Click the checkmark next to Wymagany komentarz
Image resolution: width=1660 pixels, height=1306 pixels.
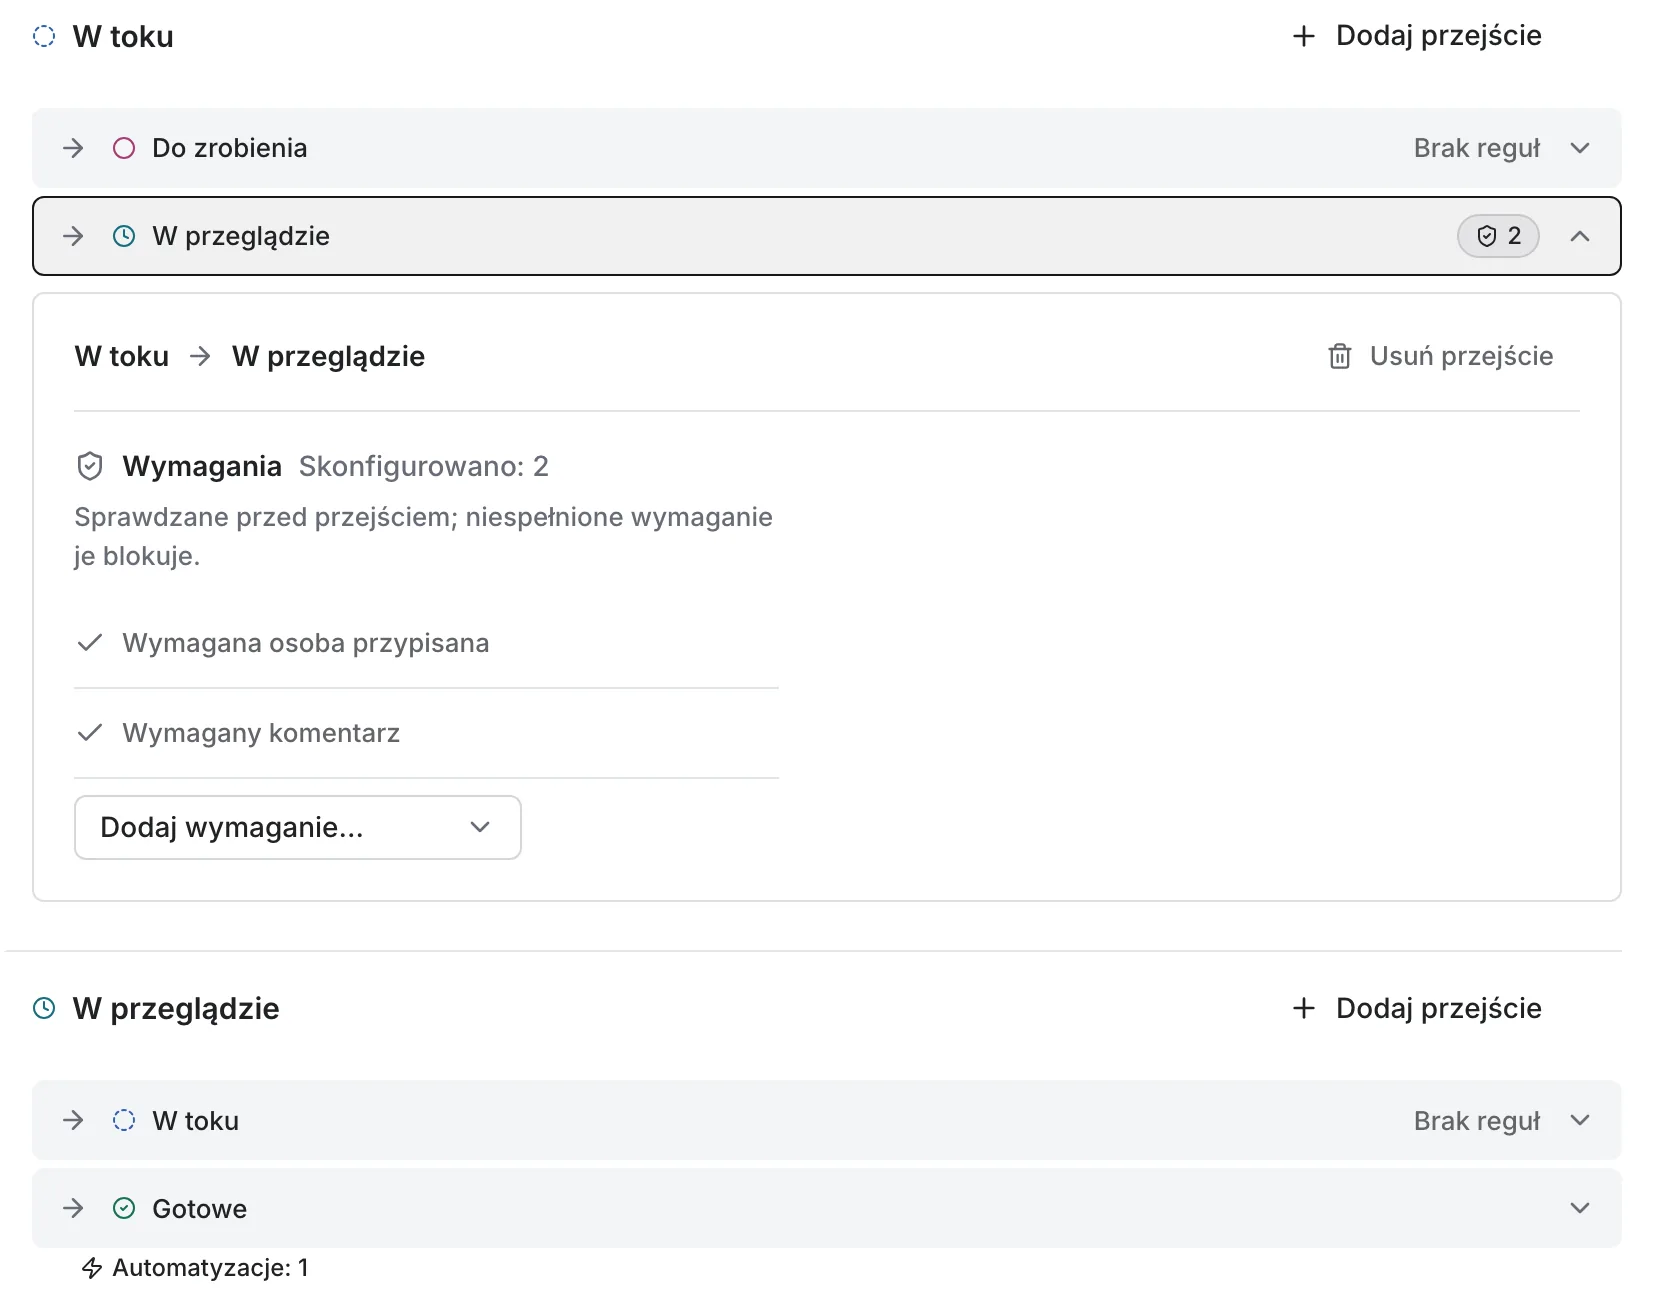90,733
